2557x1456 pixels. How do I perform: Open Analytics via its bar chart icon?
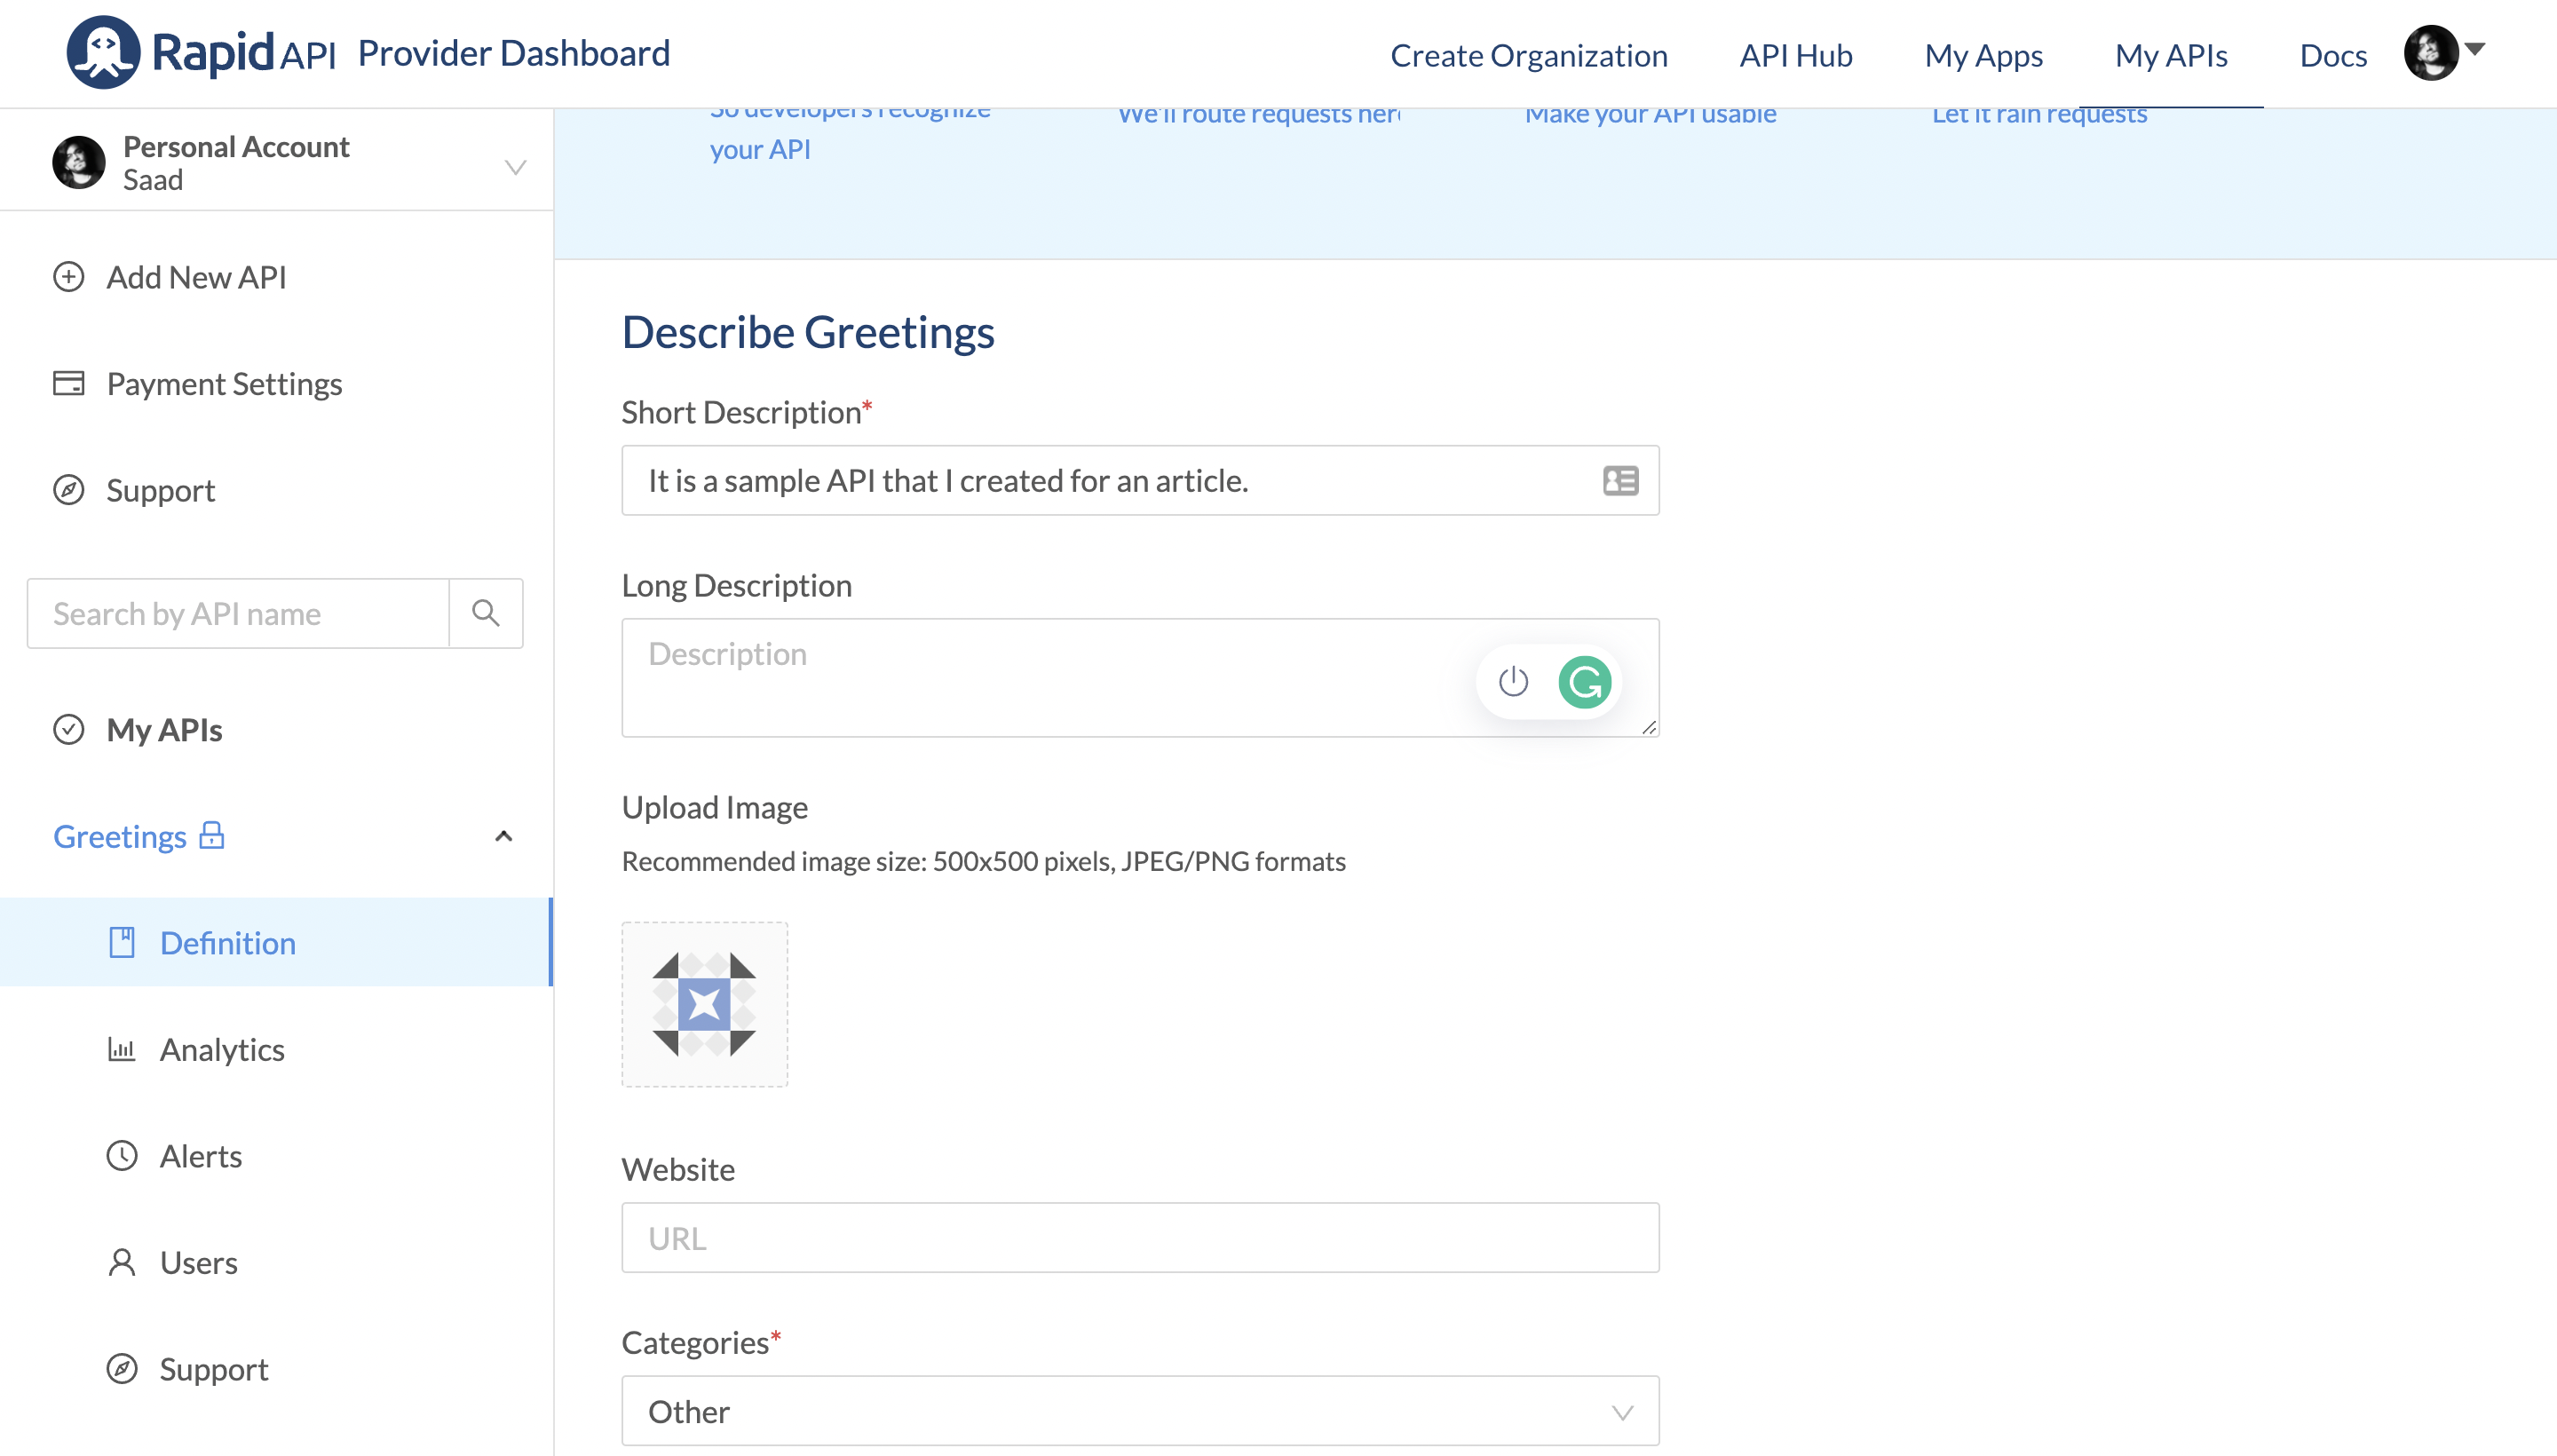tap(121, 1049)
